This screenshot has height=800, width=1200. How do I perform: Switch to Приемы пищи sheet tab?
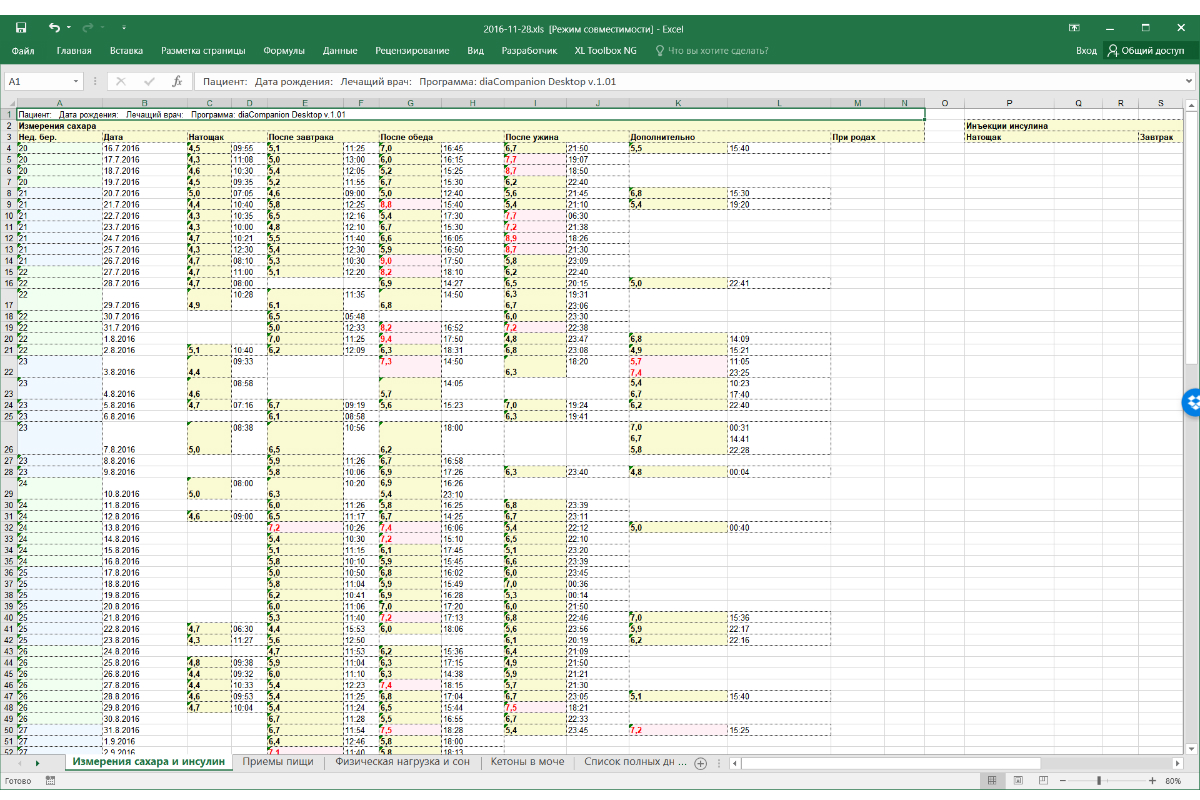point(277,762)
